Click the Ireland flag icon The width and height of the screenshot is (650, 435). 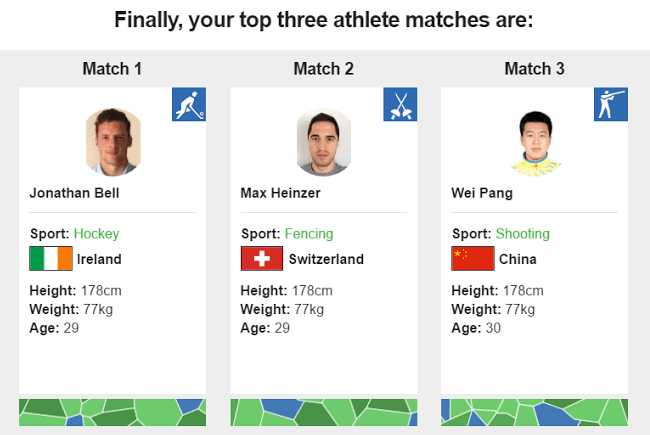click(x=51, y=259)
